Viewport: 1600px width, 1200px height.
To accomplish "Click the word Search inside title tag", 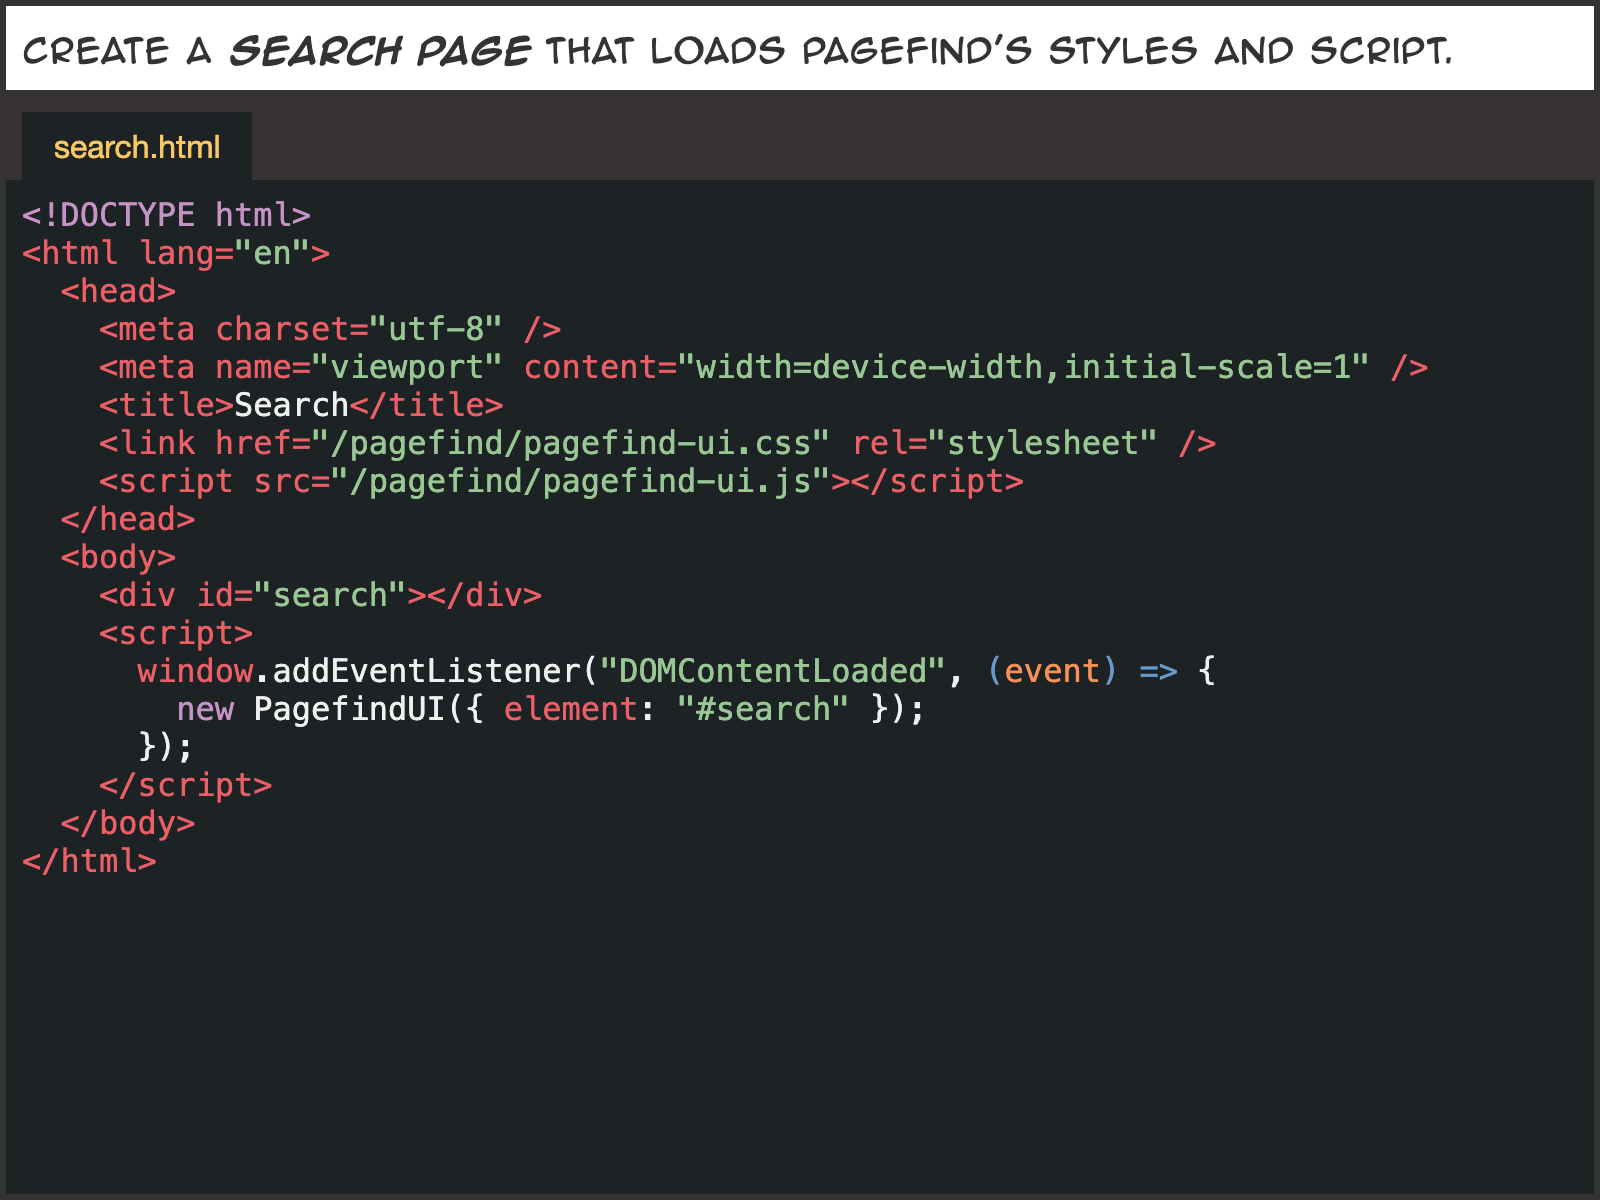I will click(x=290, y=405).
